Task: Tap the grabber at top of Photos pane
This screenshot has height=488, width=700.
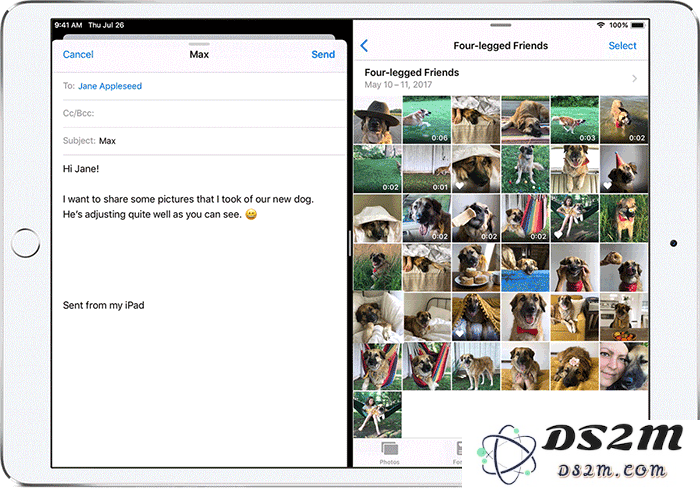Action: point(500,25)
